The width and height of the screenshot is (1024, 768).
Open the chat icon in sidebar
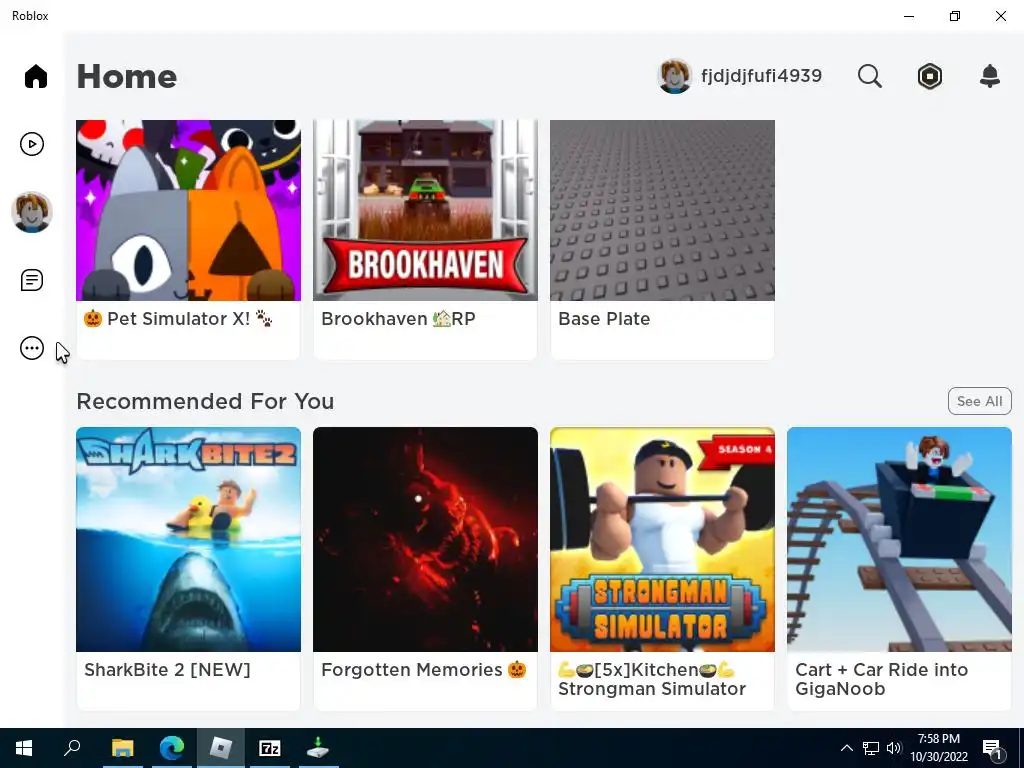32,280
